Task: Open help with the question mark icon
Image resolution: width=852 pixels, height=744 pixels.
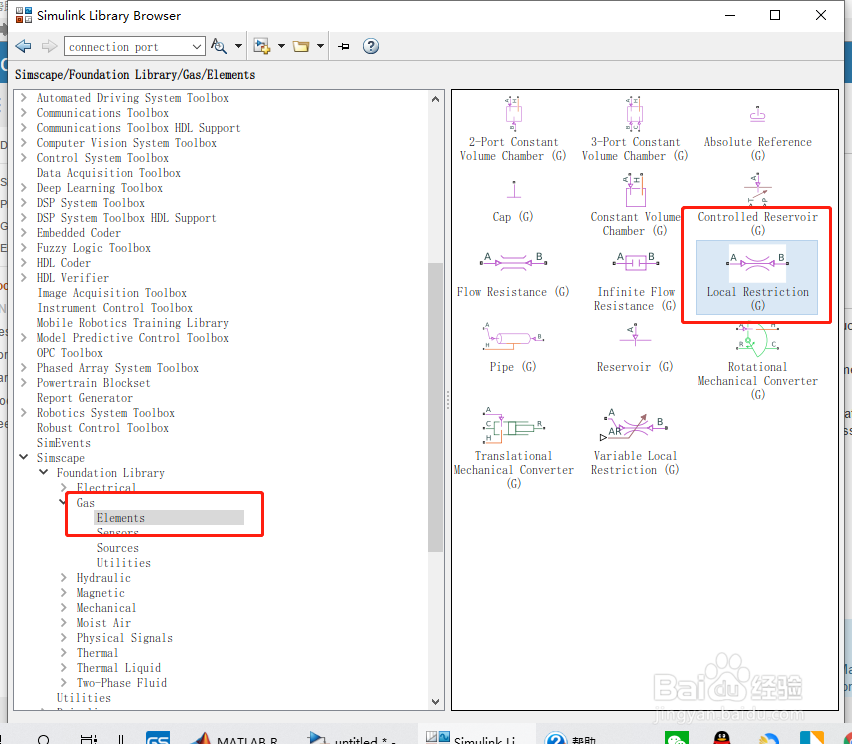Action: [371, 46]
